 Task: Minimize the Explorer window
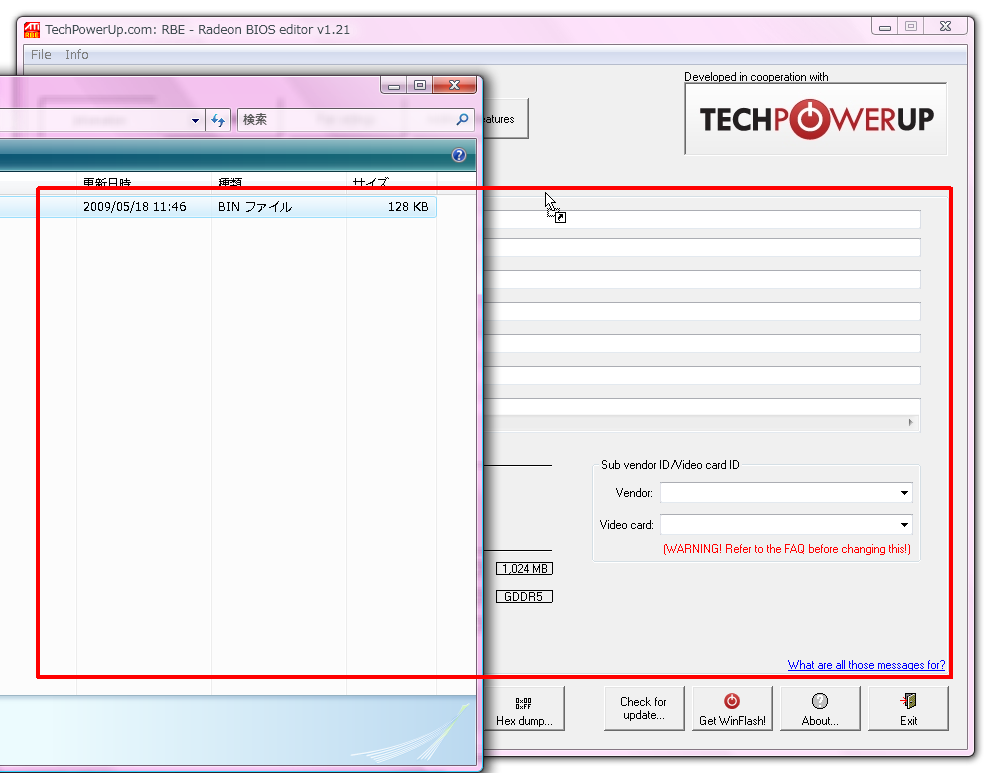(394, 85)
